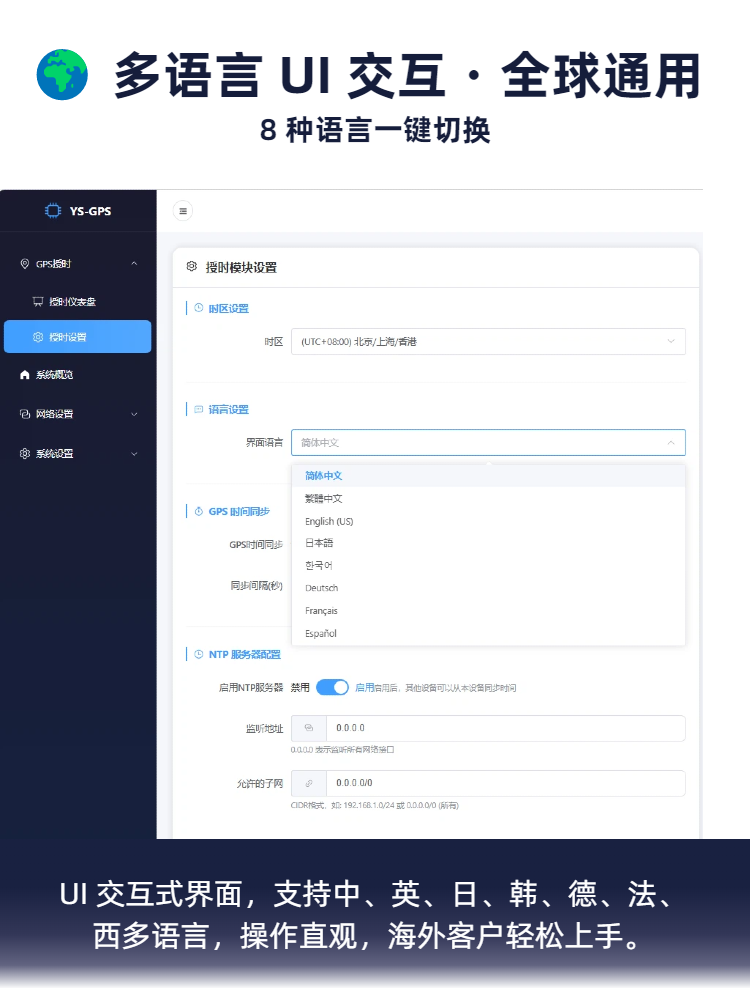Click the link icon in 允许的子网 field
Screen dimensions: 750x988
coord(309,783)
